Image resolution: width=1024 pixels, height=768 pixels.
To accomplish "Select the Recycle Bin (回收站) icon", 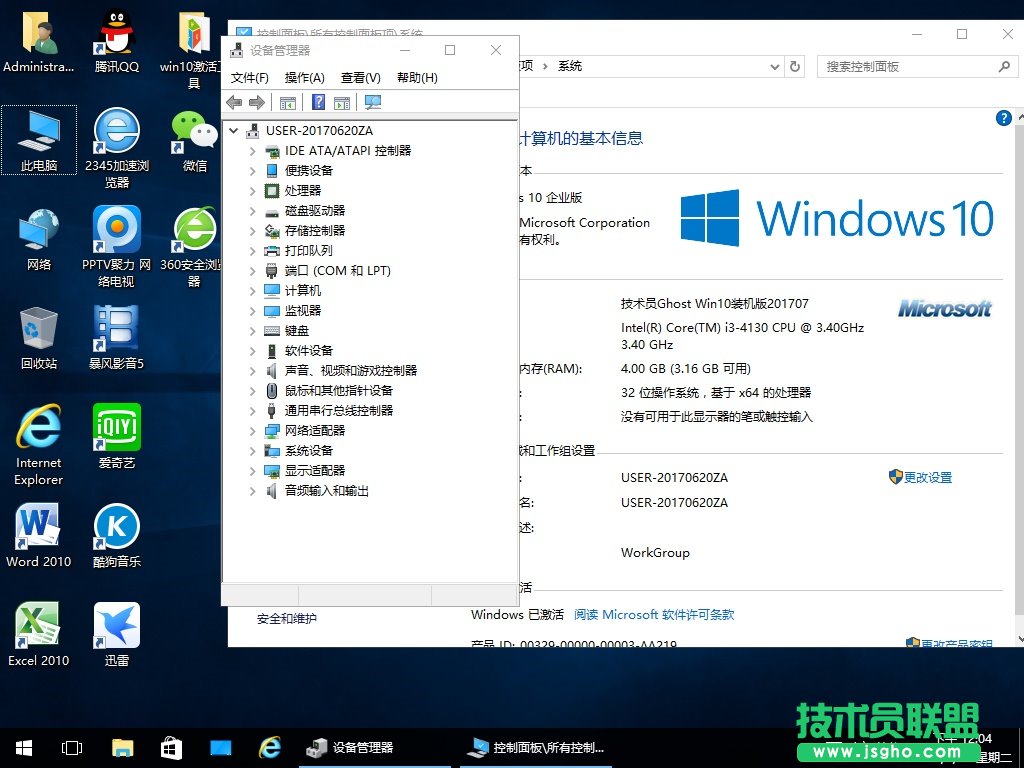I will [x=39, y=338].
